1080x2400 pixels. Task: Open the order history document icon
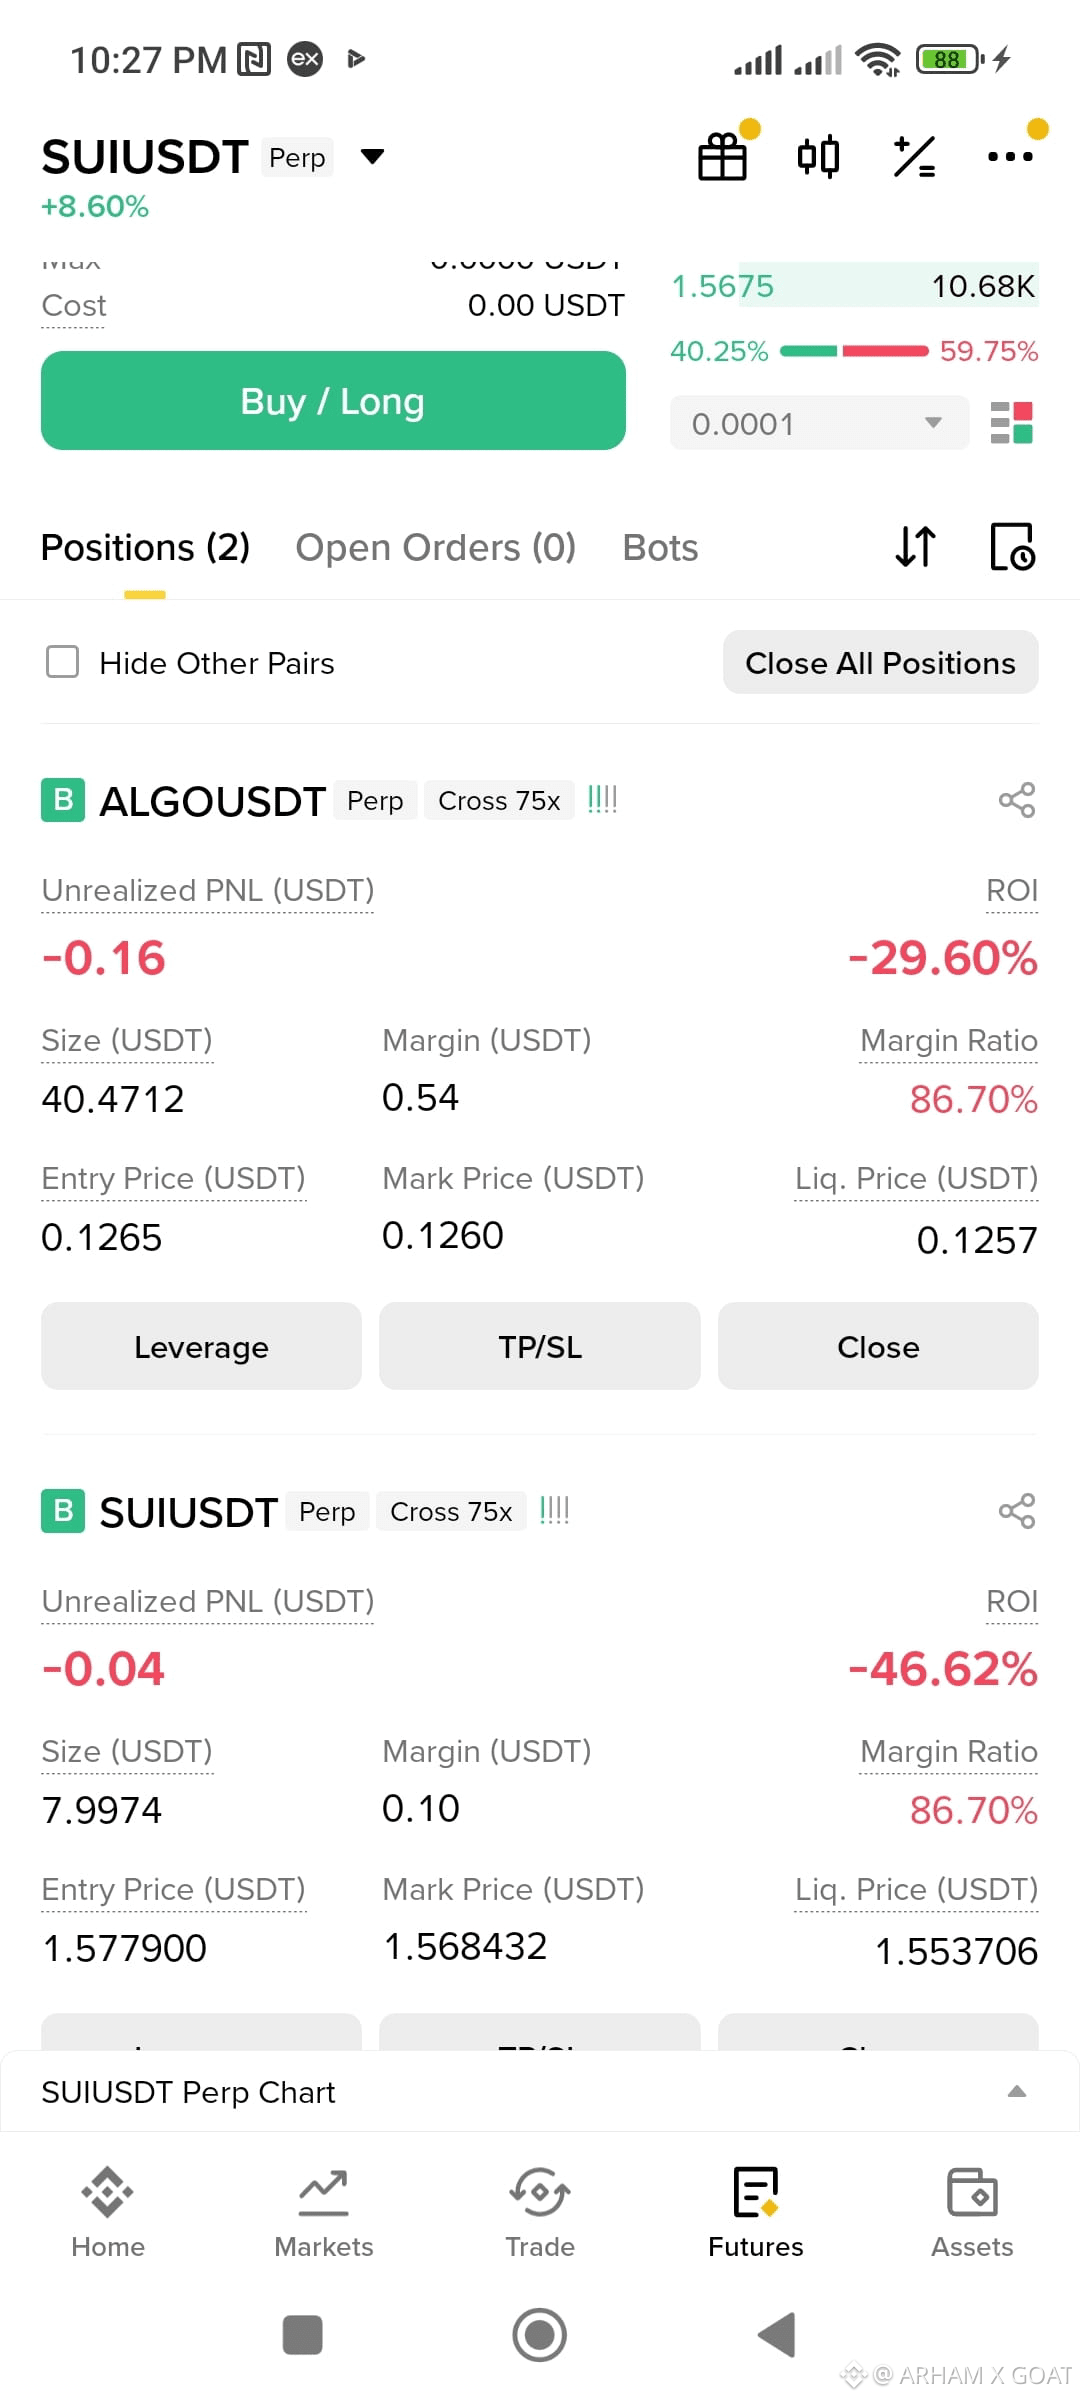[1012, 547]
